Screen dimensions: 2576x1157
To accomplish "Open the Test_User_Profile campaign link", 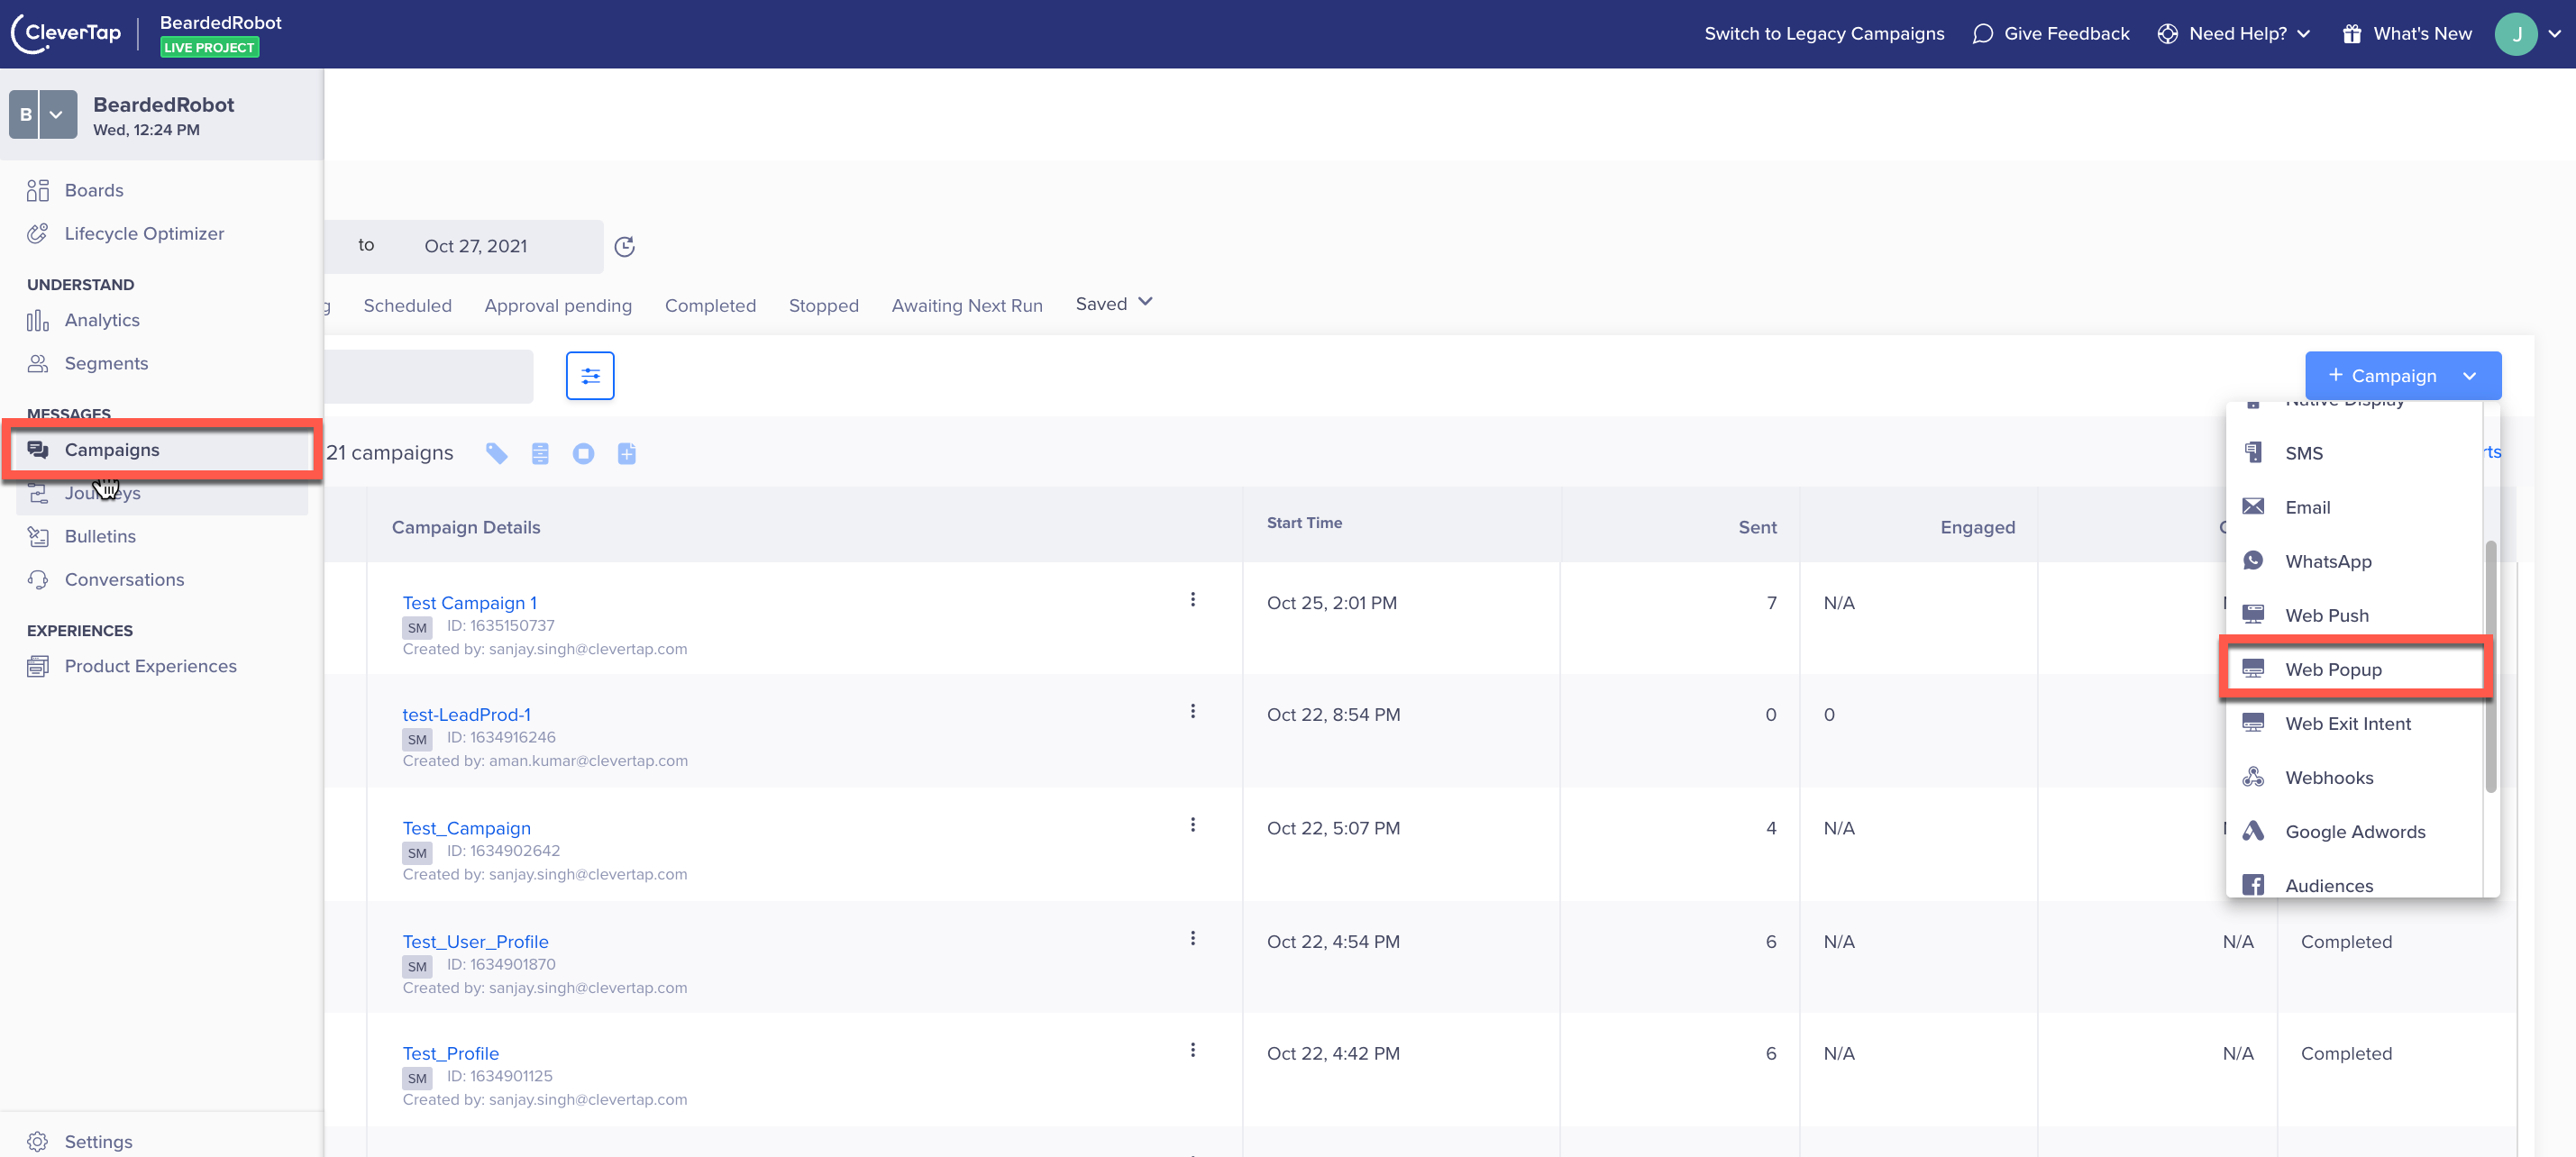I will click(475, 942).
